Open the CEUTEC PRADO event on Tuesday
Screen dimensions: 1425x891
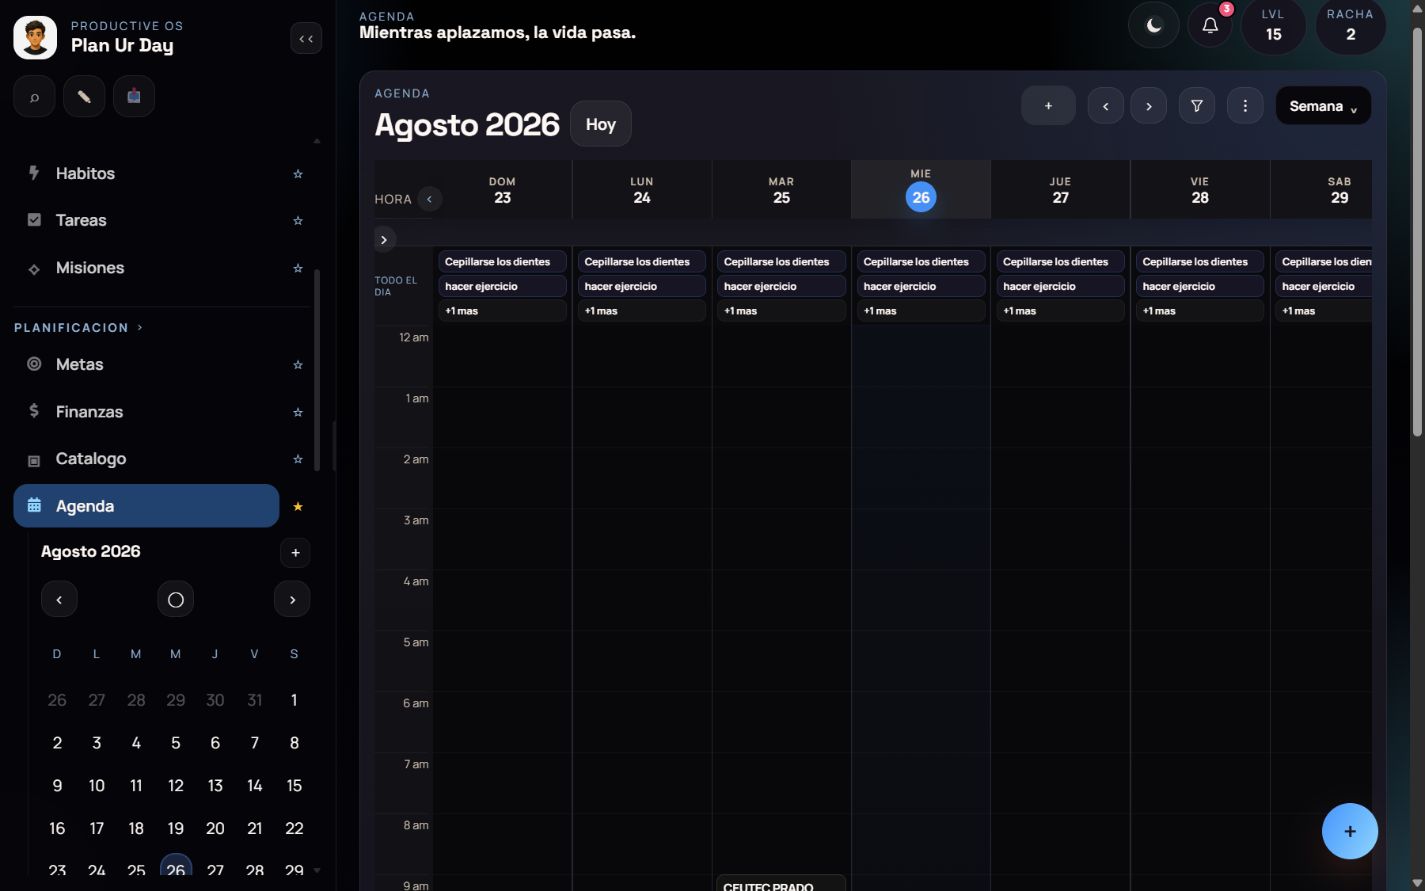pyautogui.click(x=781, y=884)
